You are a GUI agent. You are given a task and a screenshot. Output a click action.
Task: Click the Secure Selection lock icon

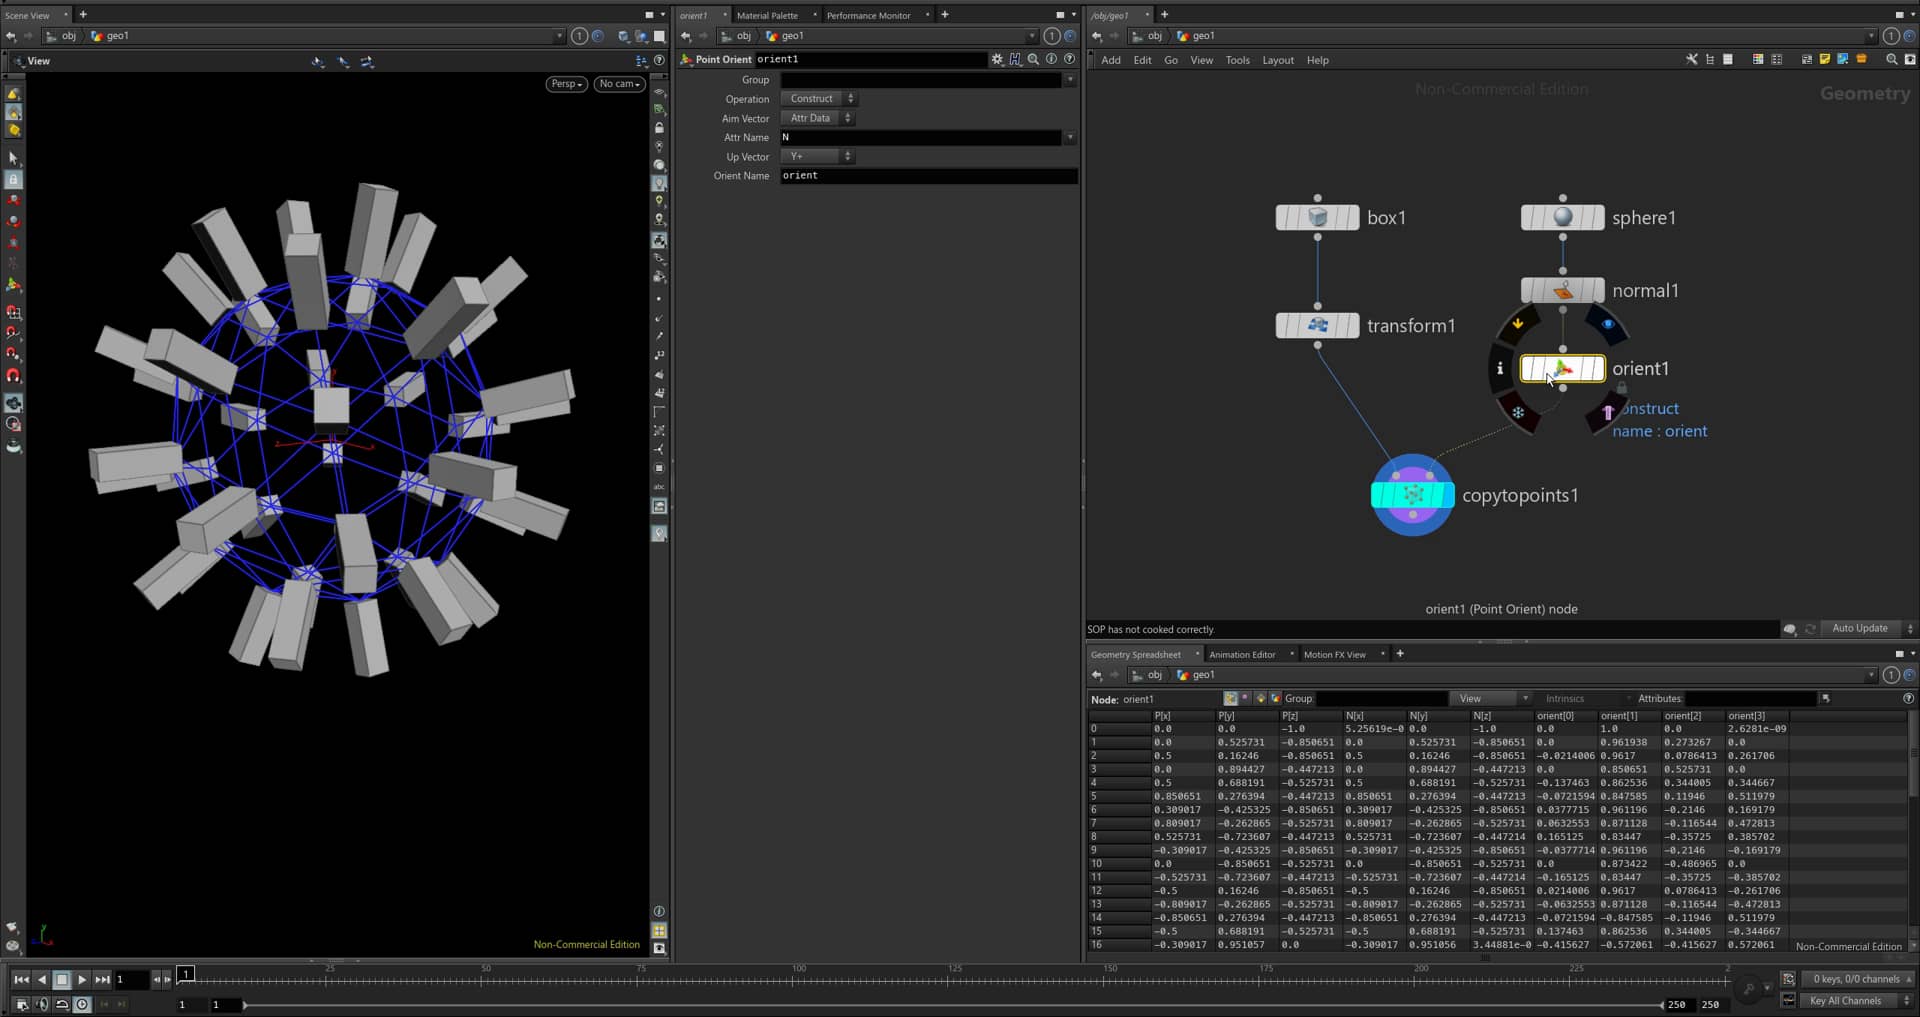[13, 180]
